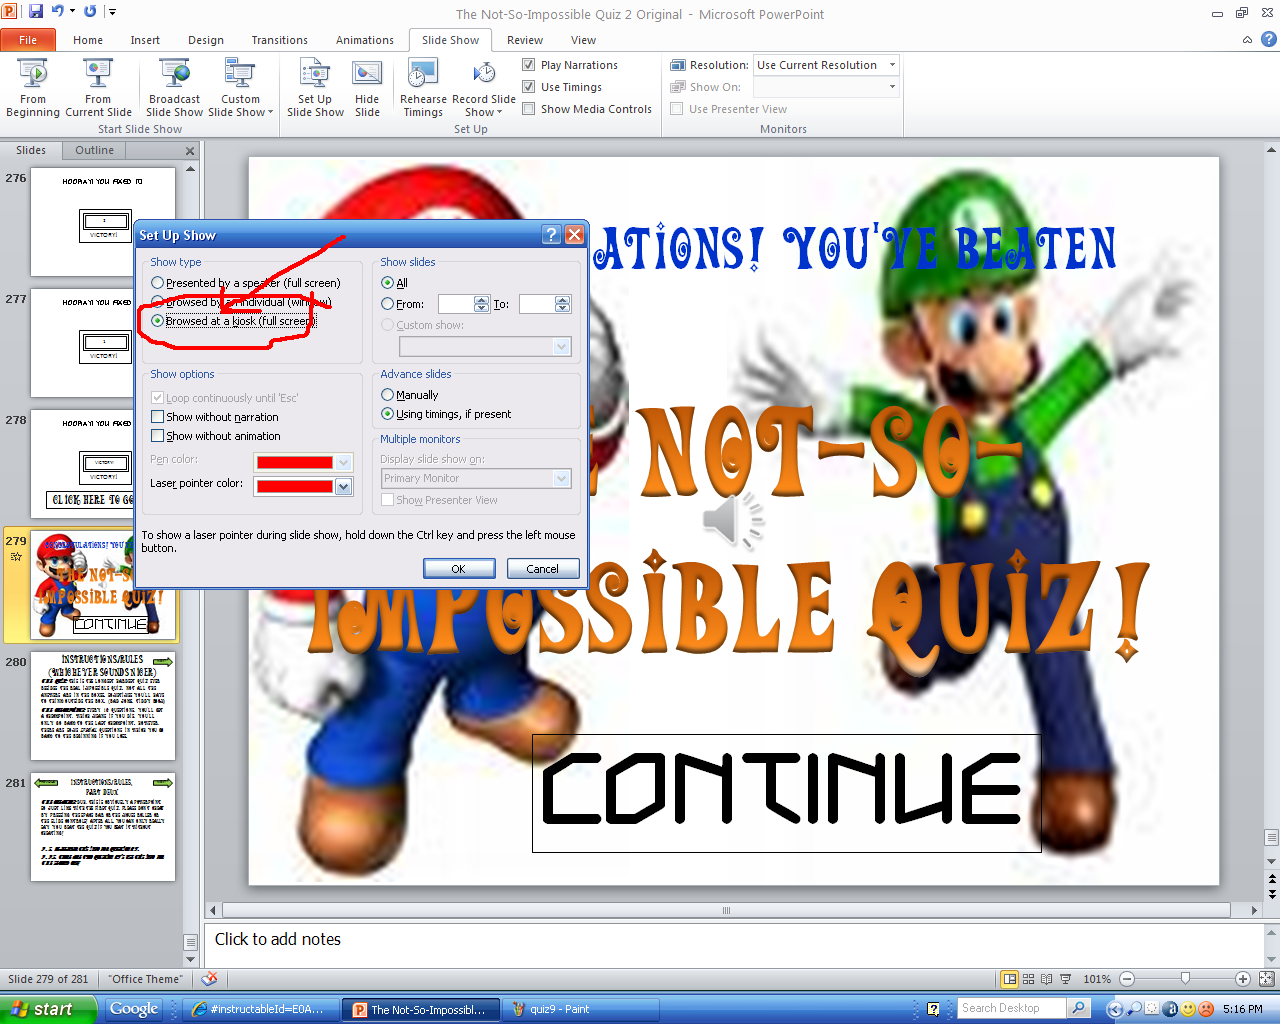The height and width of the screenshot is (1024, 1280).
Task: Click dialog help question mark button
Action: tap(551, 234)
